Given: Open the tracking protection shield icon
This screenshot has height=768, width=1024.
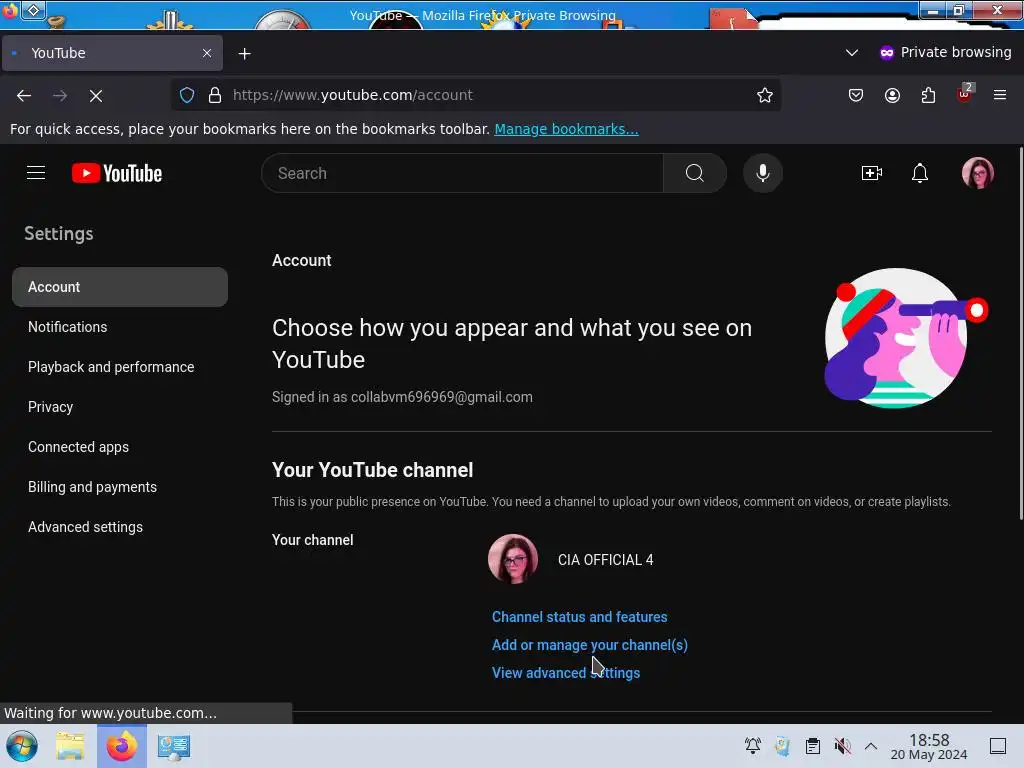Looking at the screenshot, I should 187,95.
